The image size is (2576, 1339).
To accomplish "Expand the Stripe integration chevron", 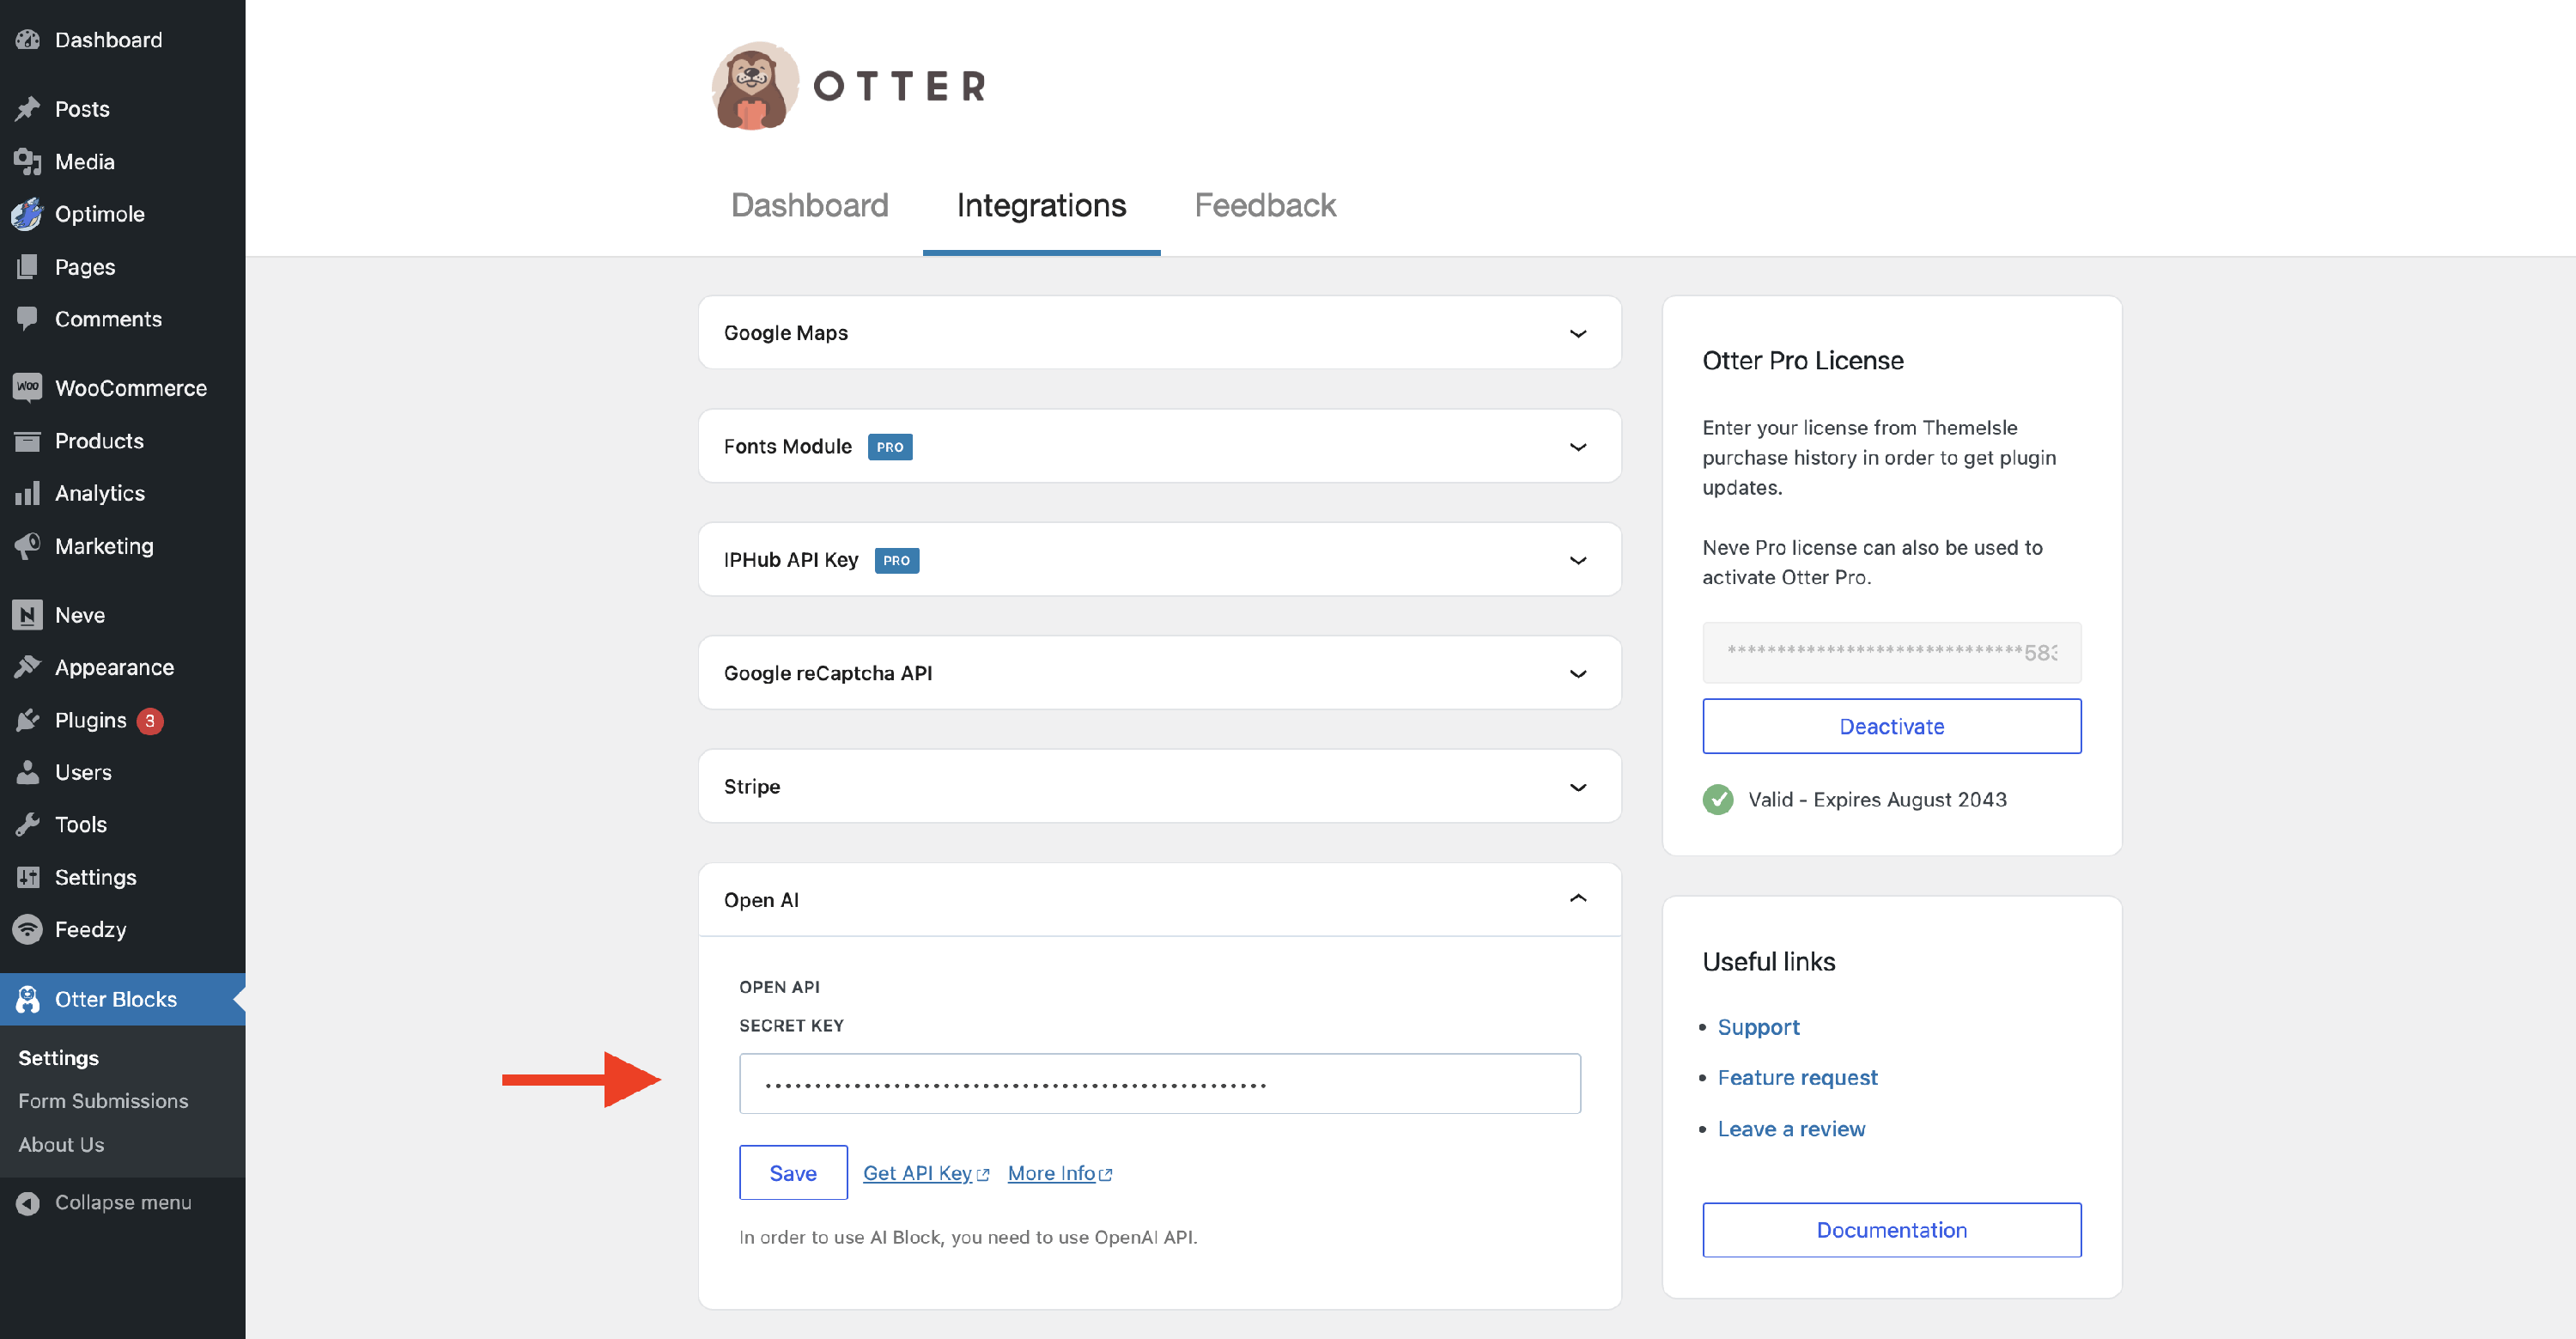I will pos(1577,787).
